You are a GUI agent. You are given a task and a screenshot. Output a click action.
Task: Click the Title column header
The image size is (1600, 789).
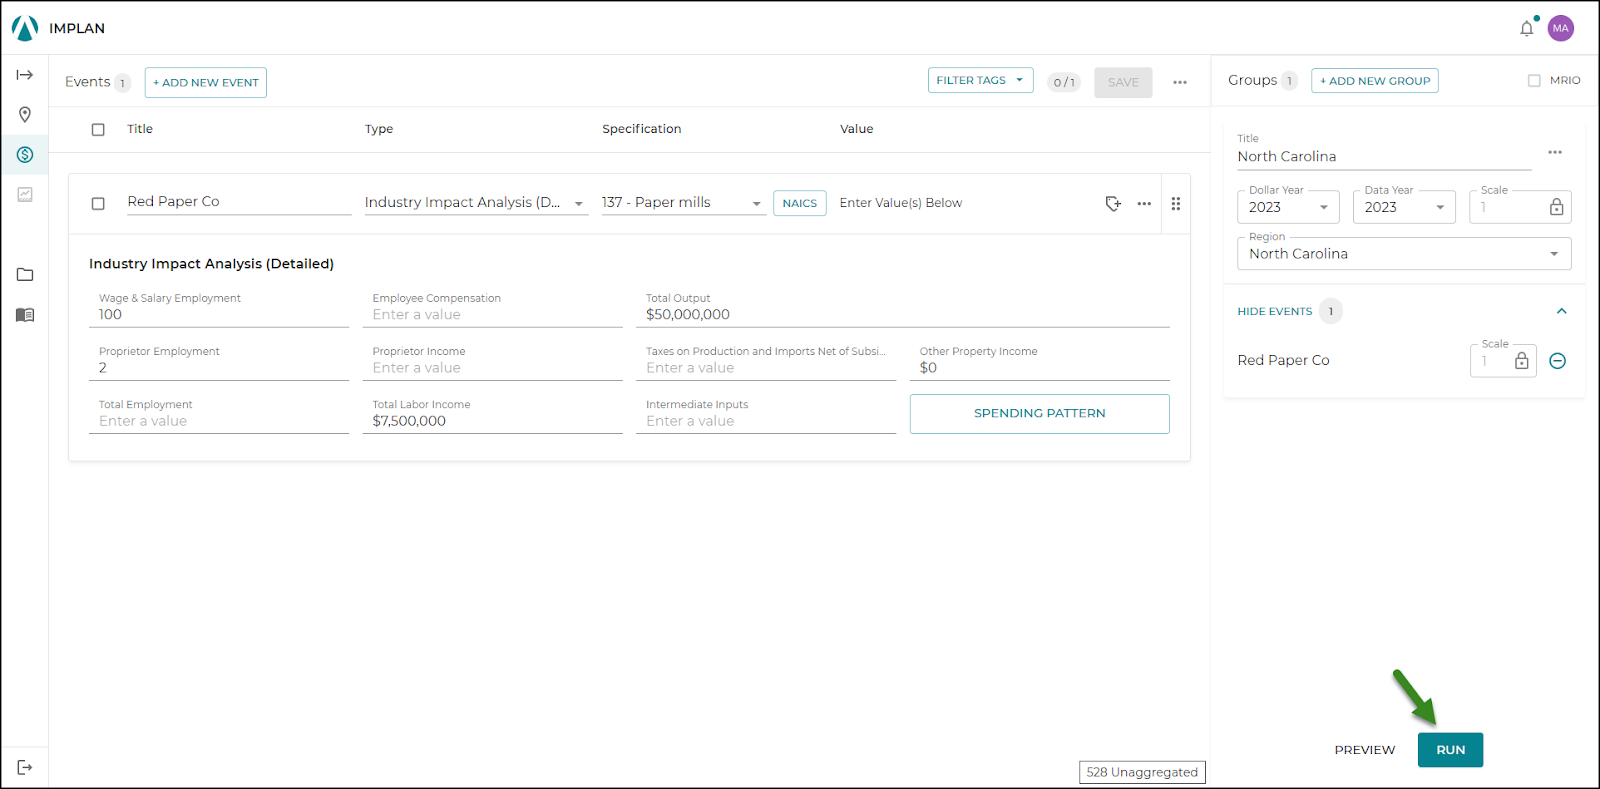[x=140, y=129]
